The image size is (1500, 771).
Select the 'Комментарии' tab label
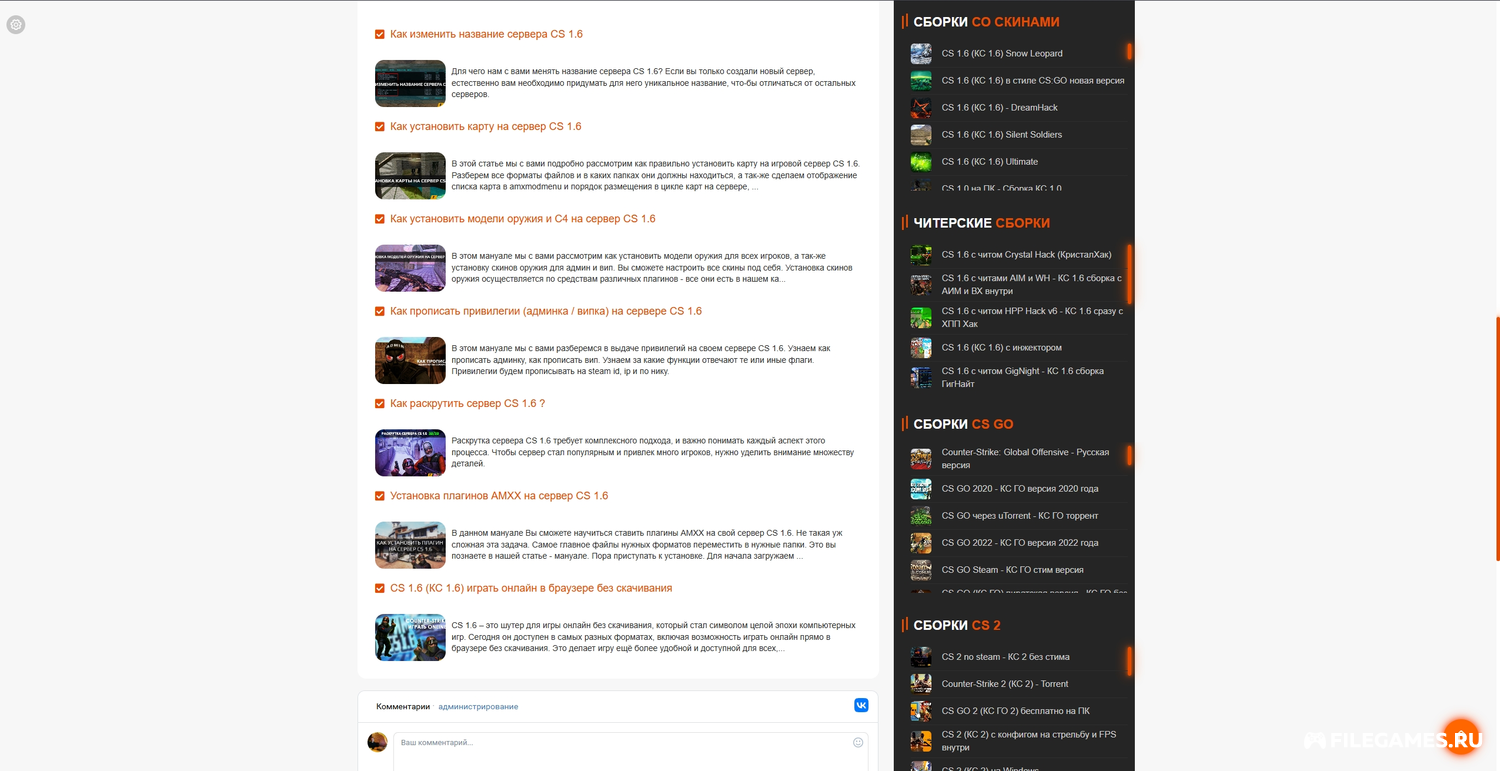(403, 707)
